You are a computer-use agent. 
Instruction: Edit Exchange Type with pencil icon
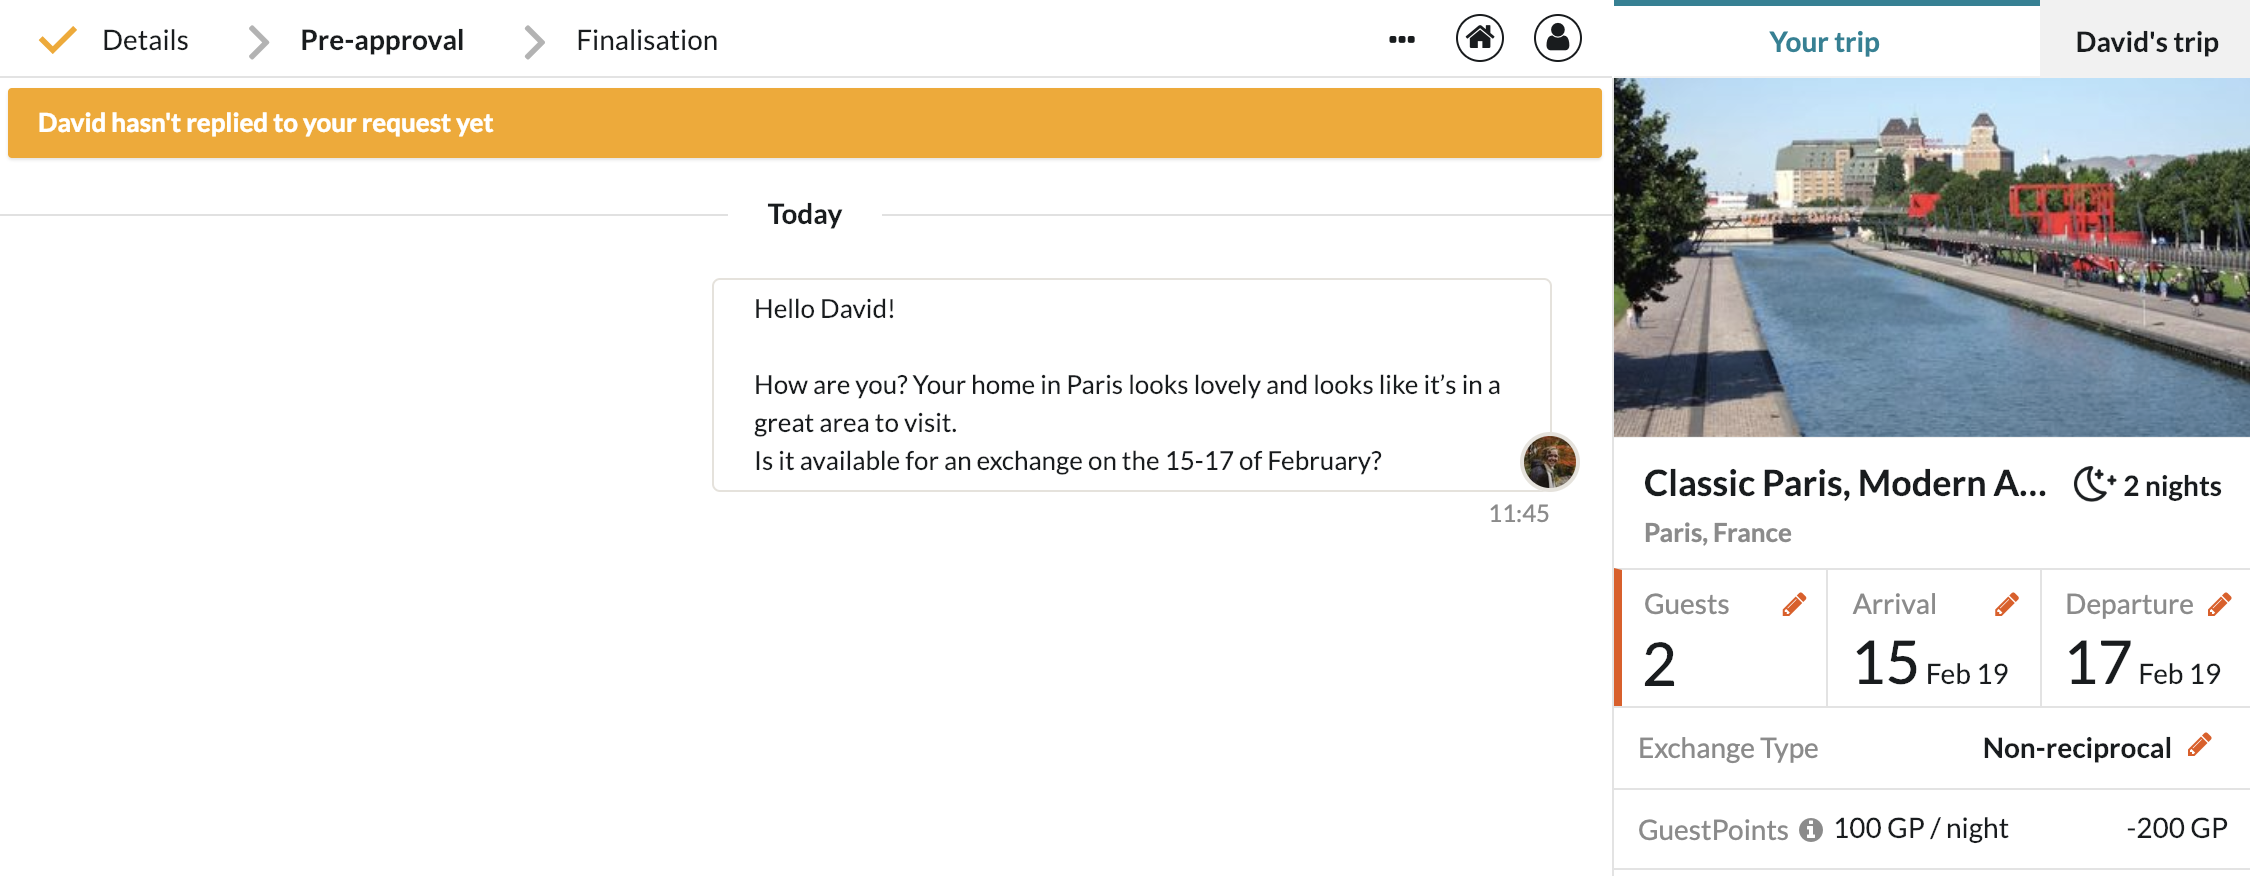[2199, 746]
